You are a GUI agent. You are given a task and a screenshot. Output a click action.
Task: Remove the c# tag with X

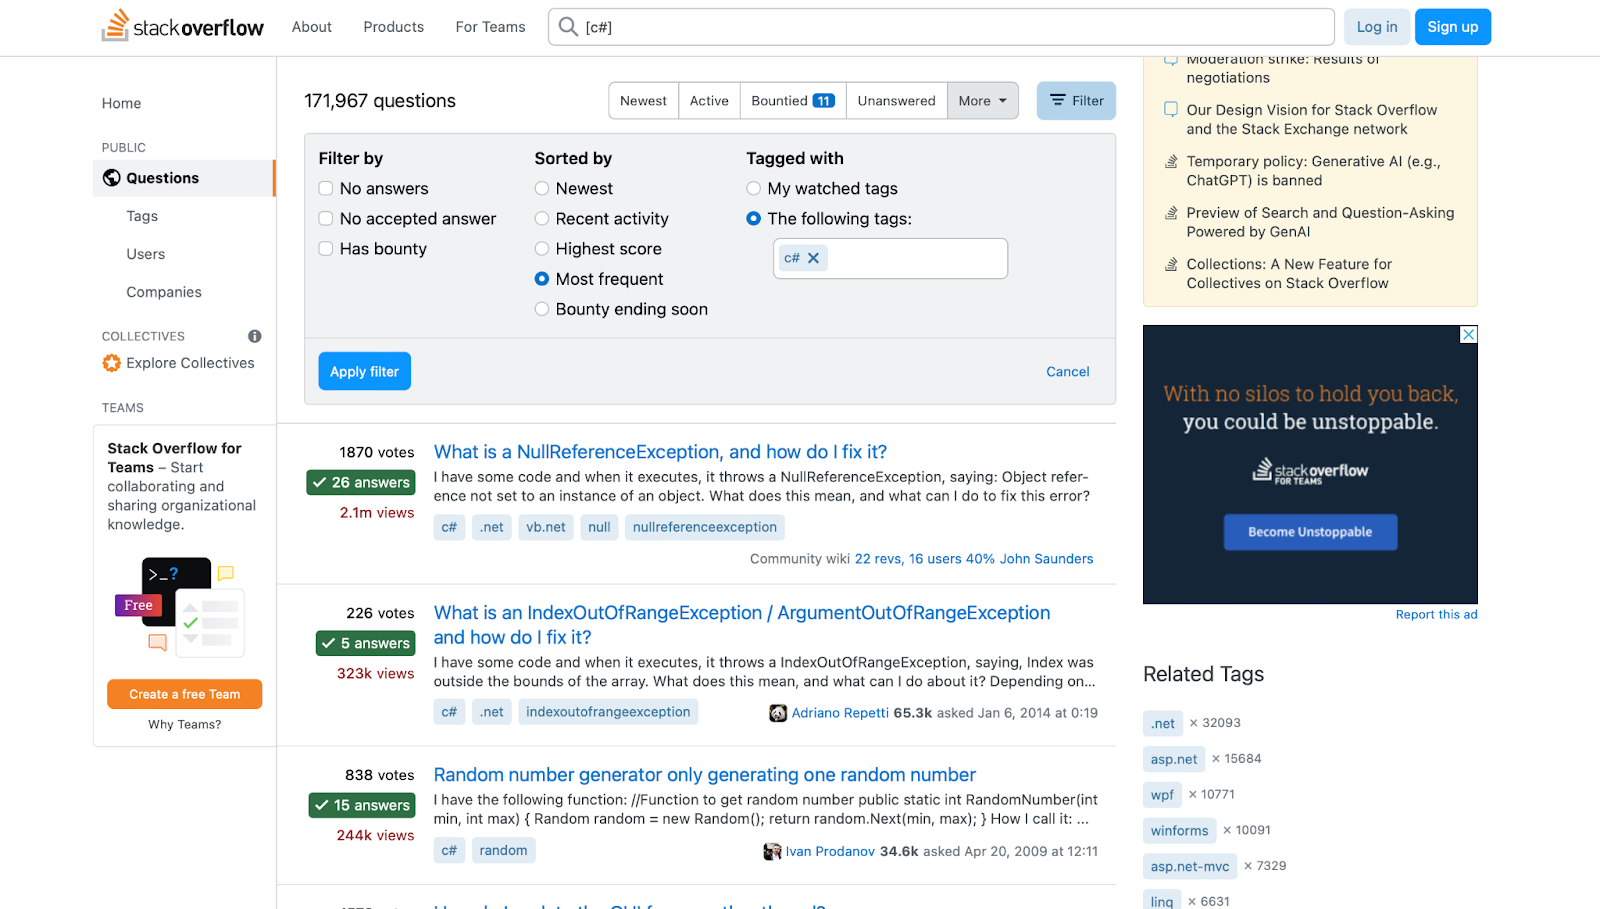814,258
